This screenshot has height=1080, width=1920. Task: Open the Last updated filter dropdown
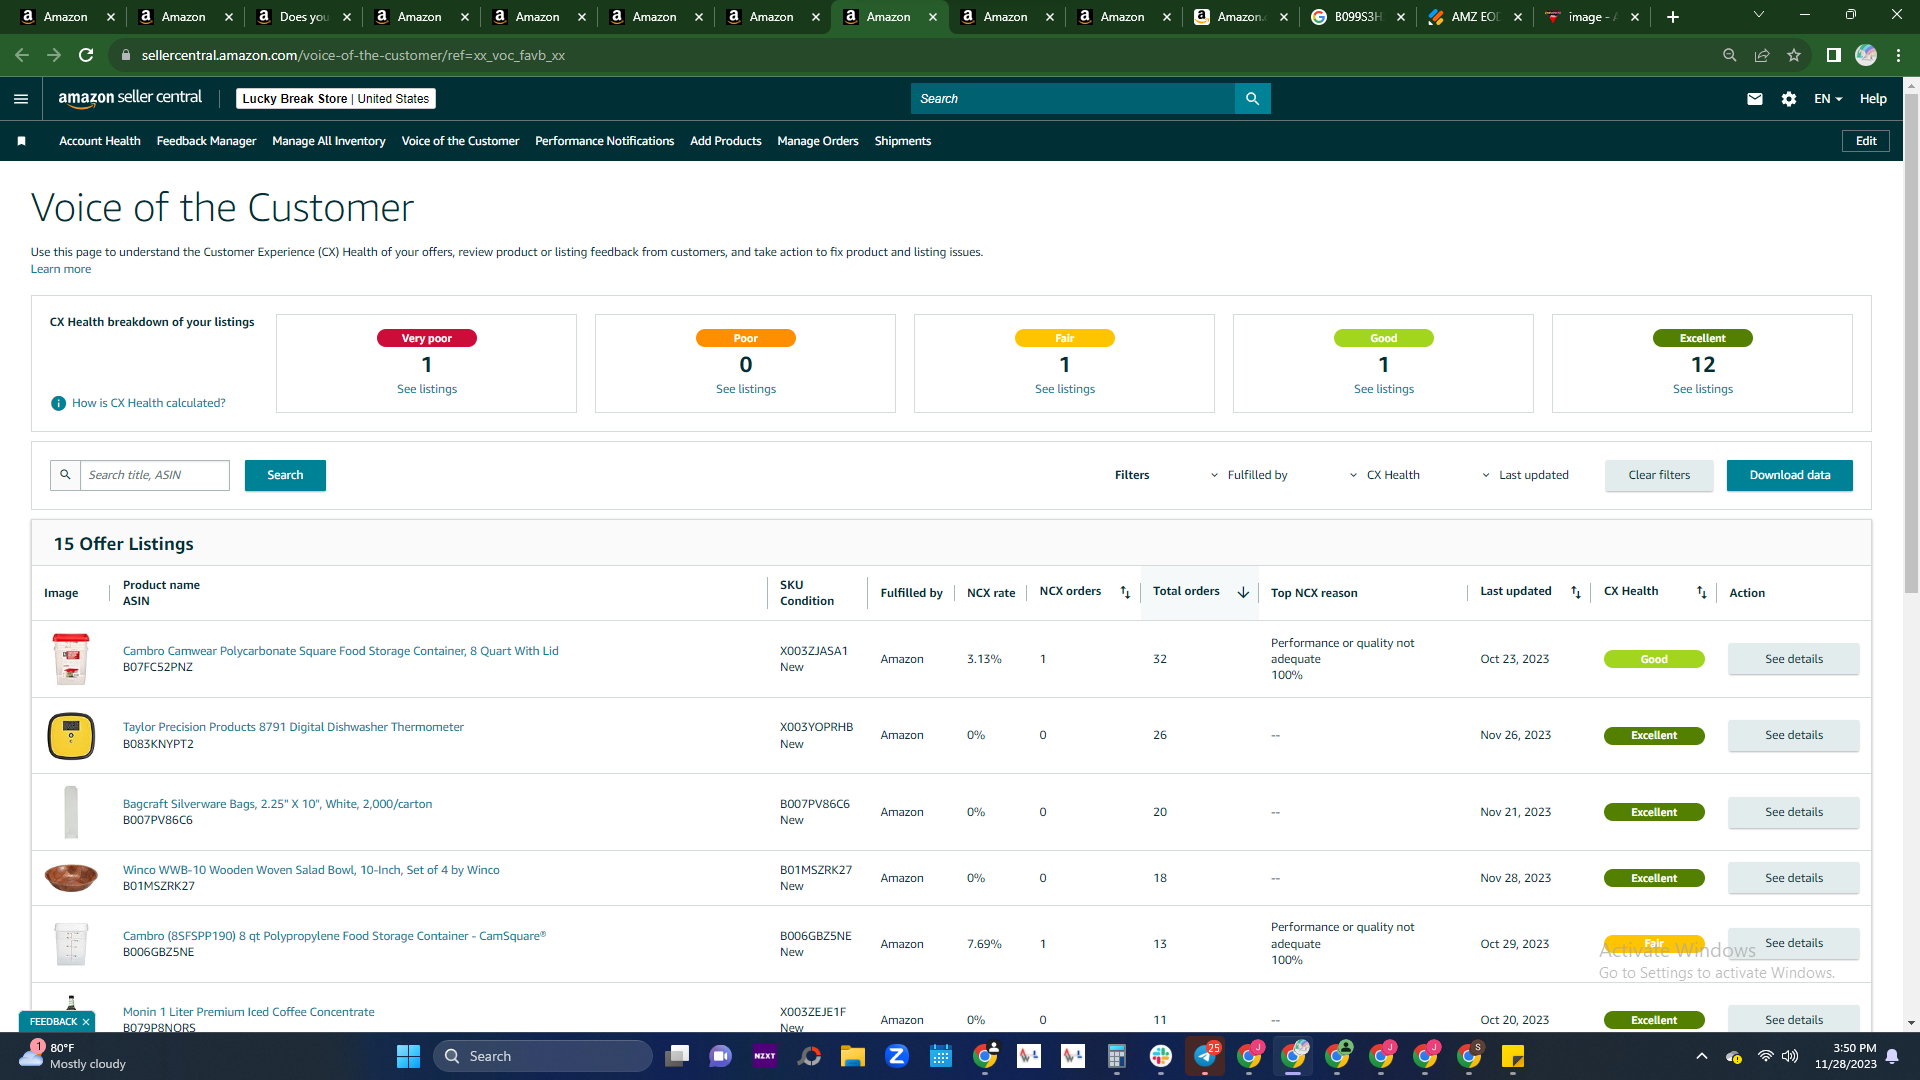(x=1525, y=475)
